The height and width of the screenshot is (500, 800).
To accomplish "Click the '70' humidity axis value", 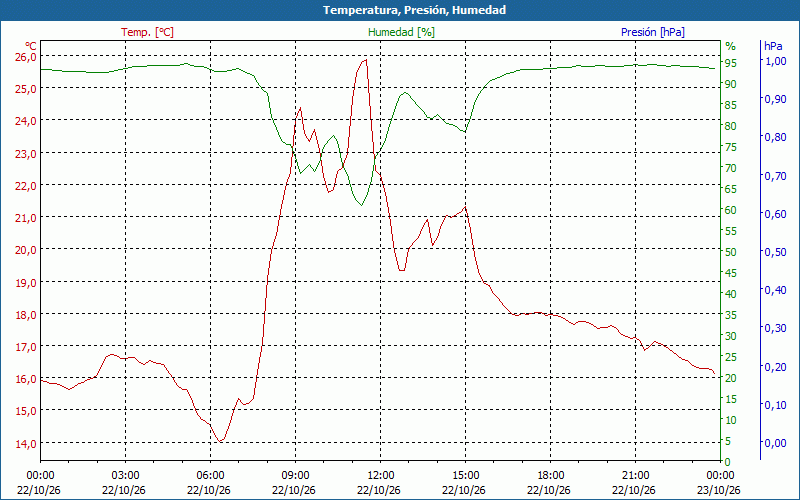I will coord(731,168).
